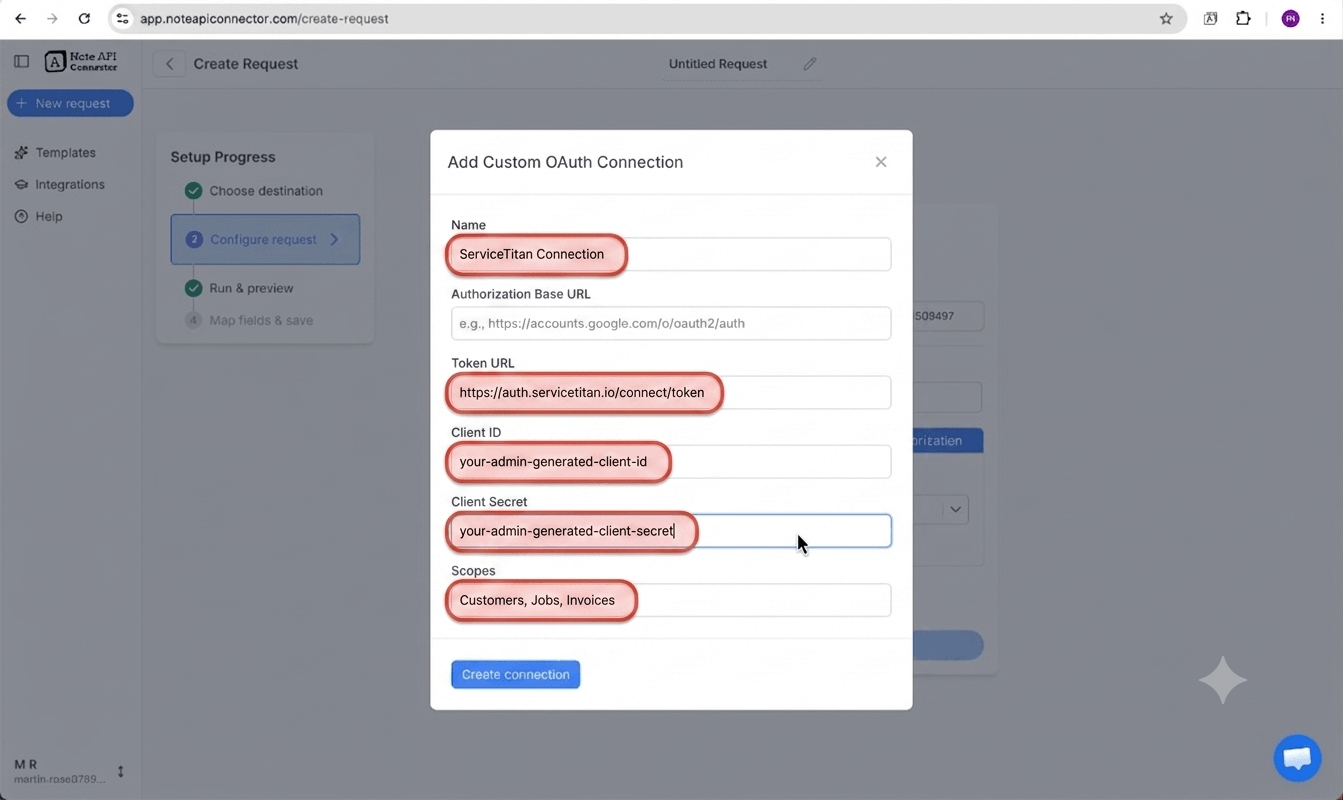Select the Choose destination step

[x=254, y=191]
